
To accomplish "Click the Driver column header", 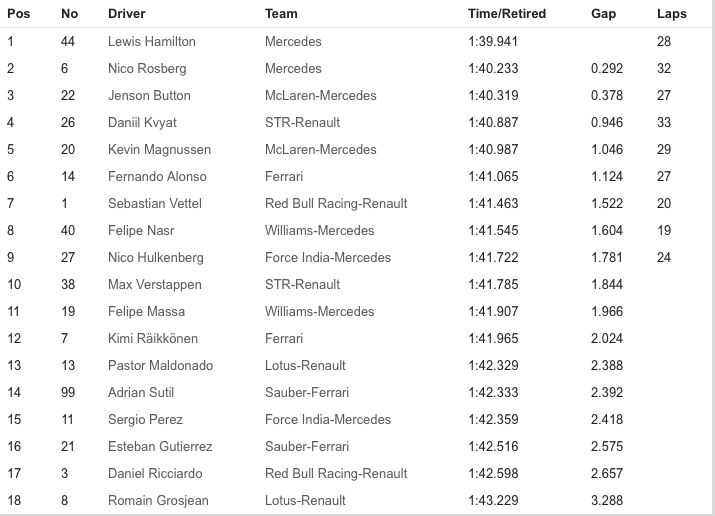I will [127, 14].
